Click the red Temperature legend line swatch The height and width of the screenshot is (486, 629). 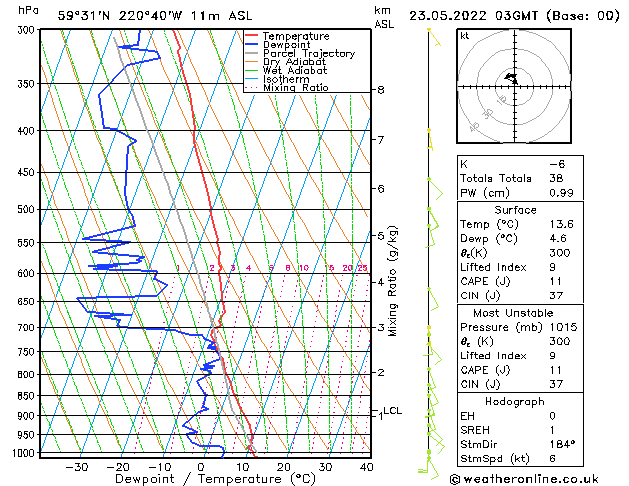pos(252,36)
